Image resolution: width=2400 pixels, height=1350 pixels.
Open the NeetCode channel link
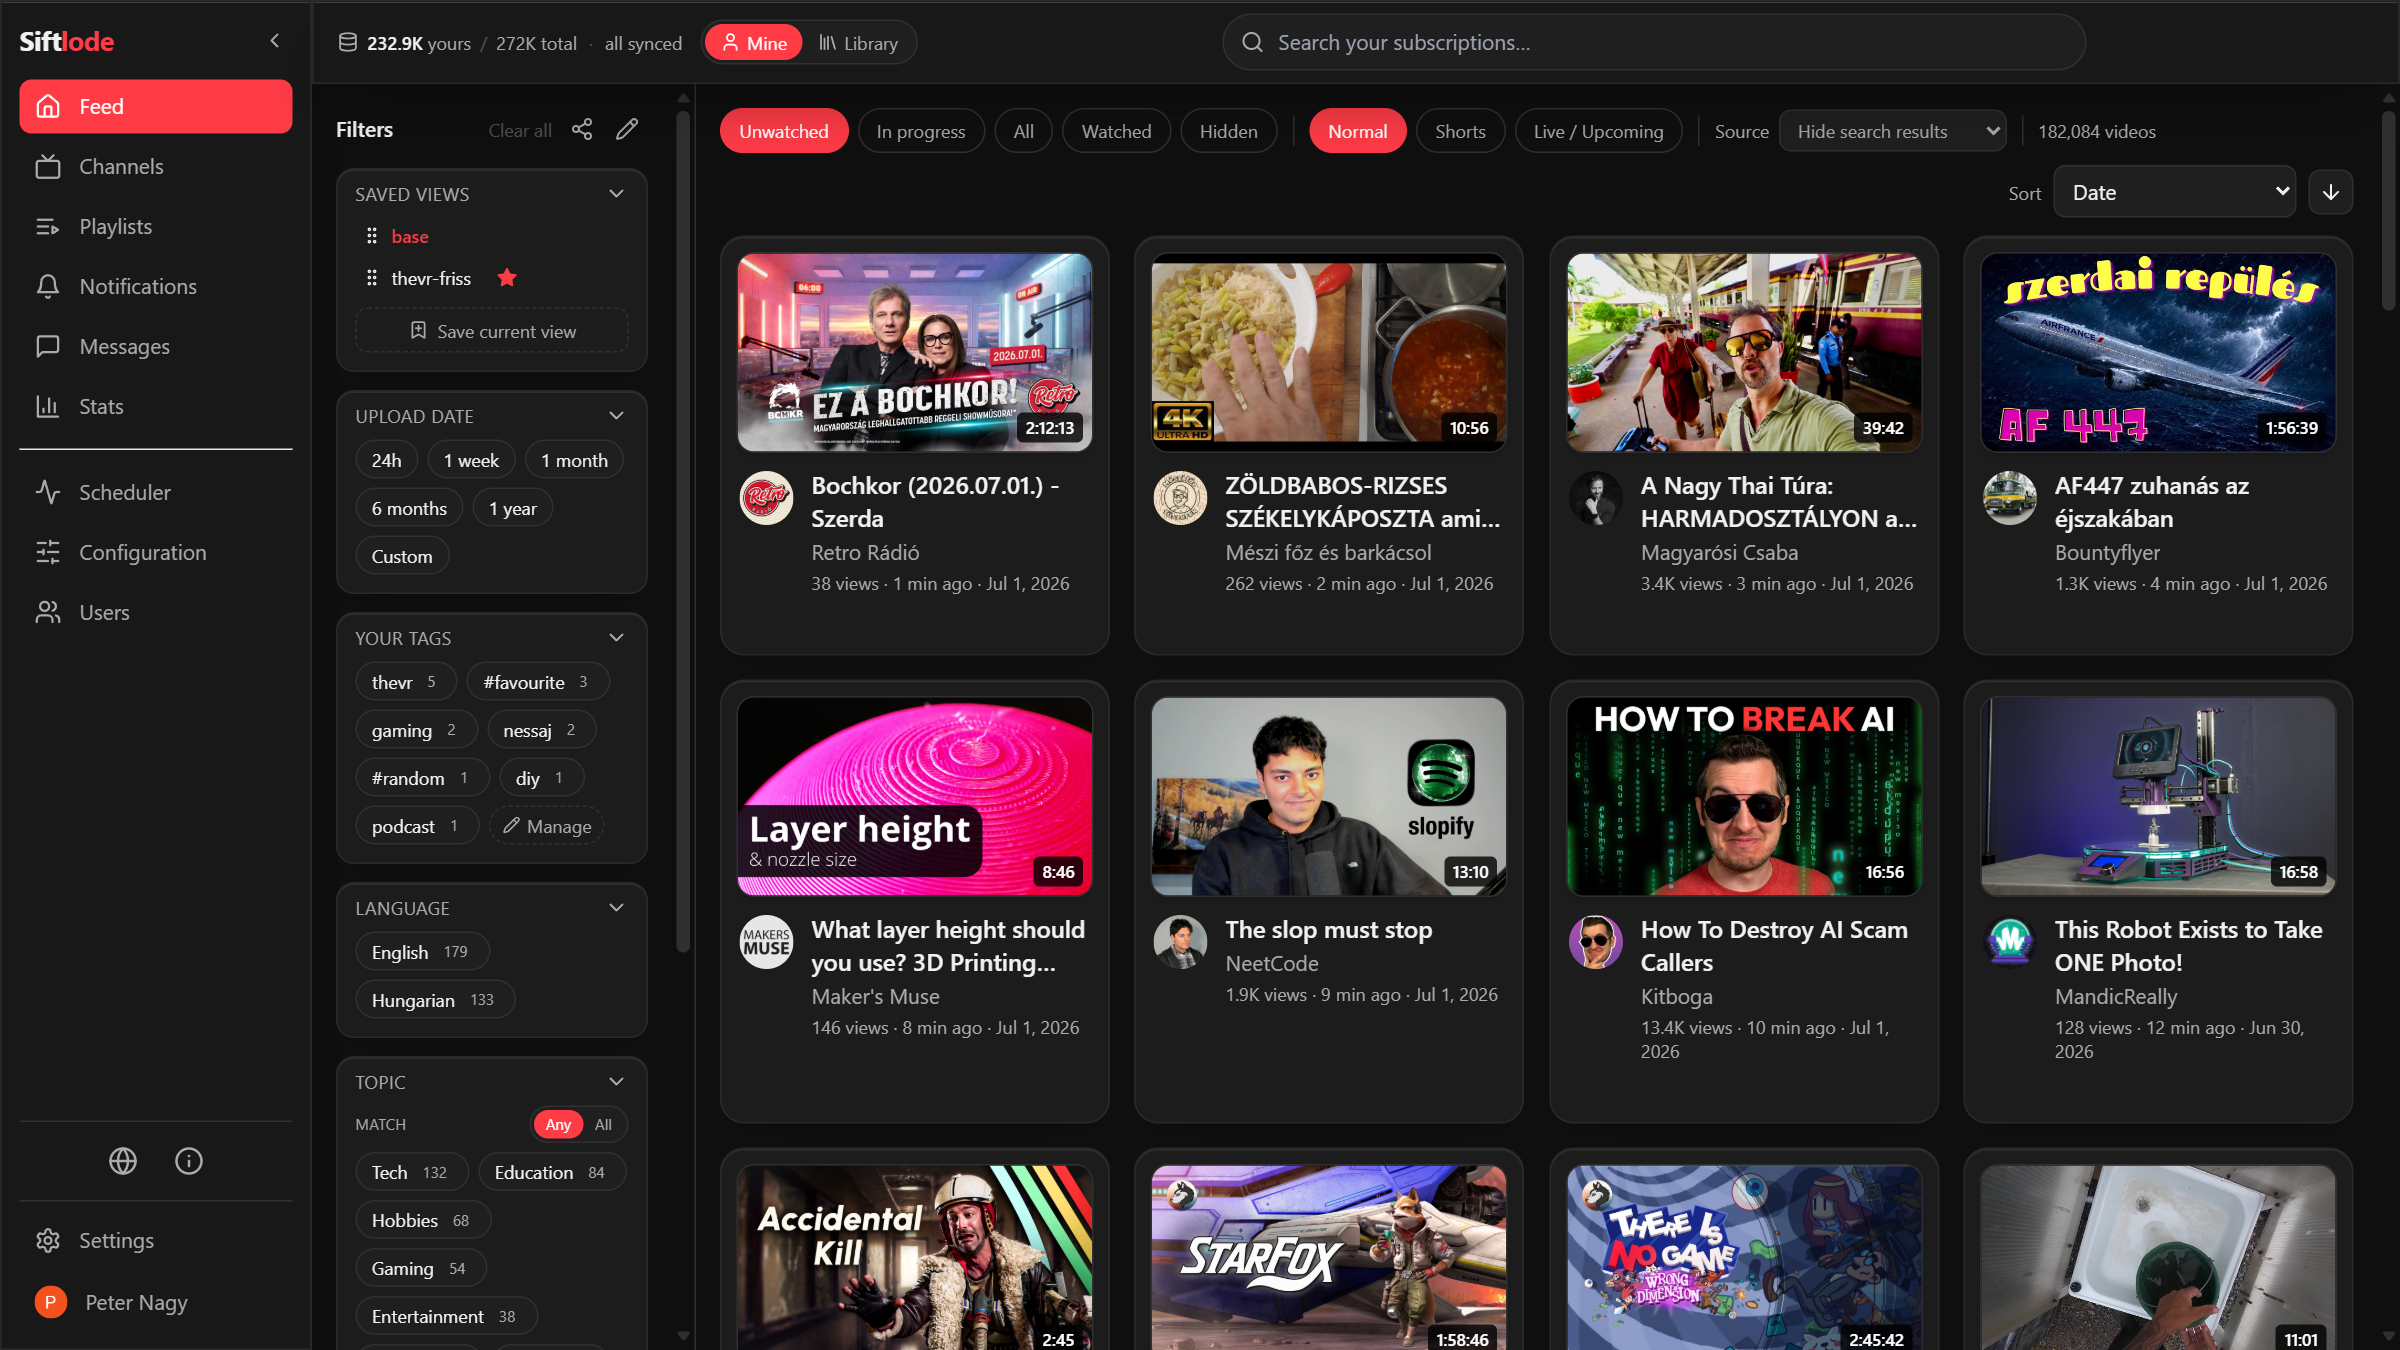pos(1272,963)
